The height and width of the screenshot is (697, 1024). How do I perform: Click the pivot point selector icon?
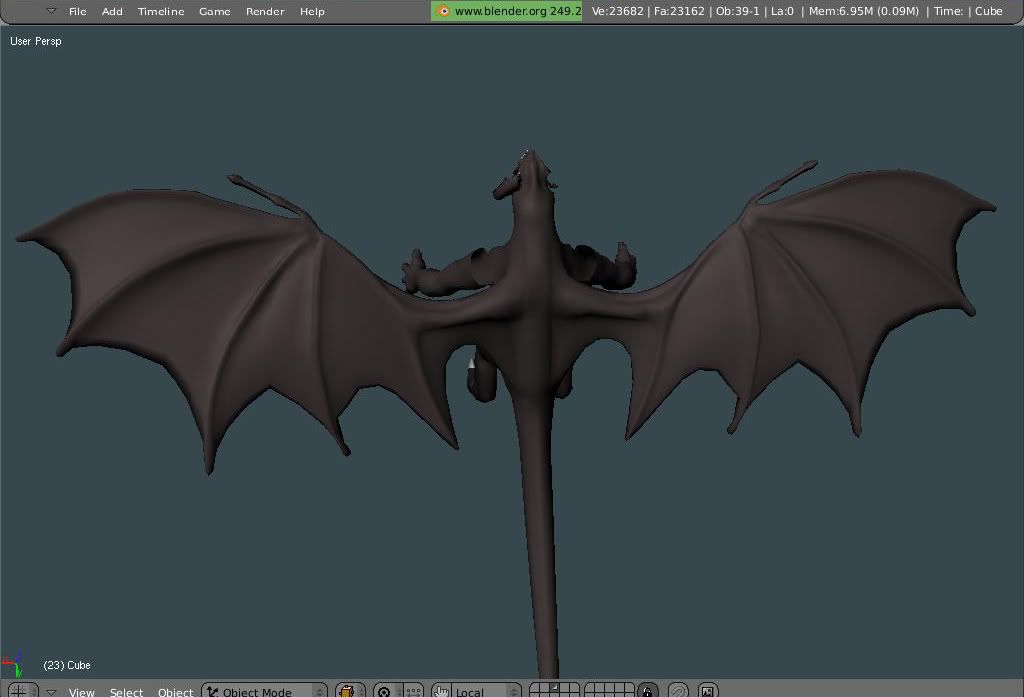click(385, 691)
